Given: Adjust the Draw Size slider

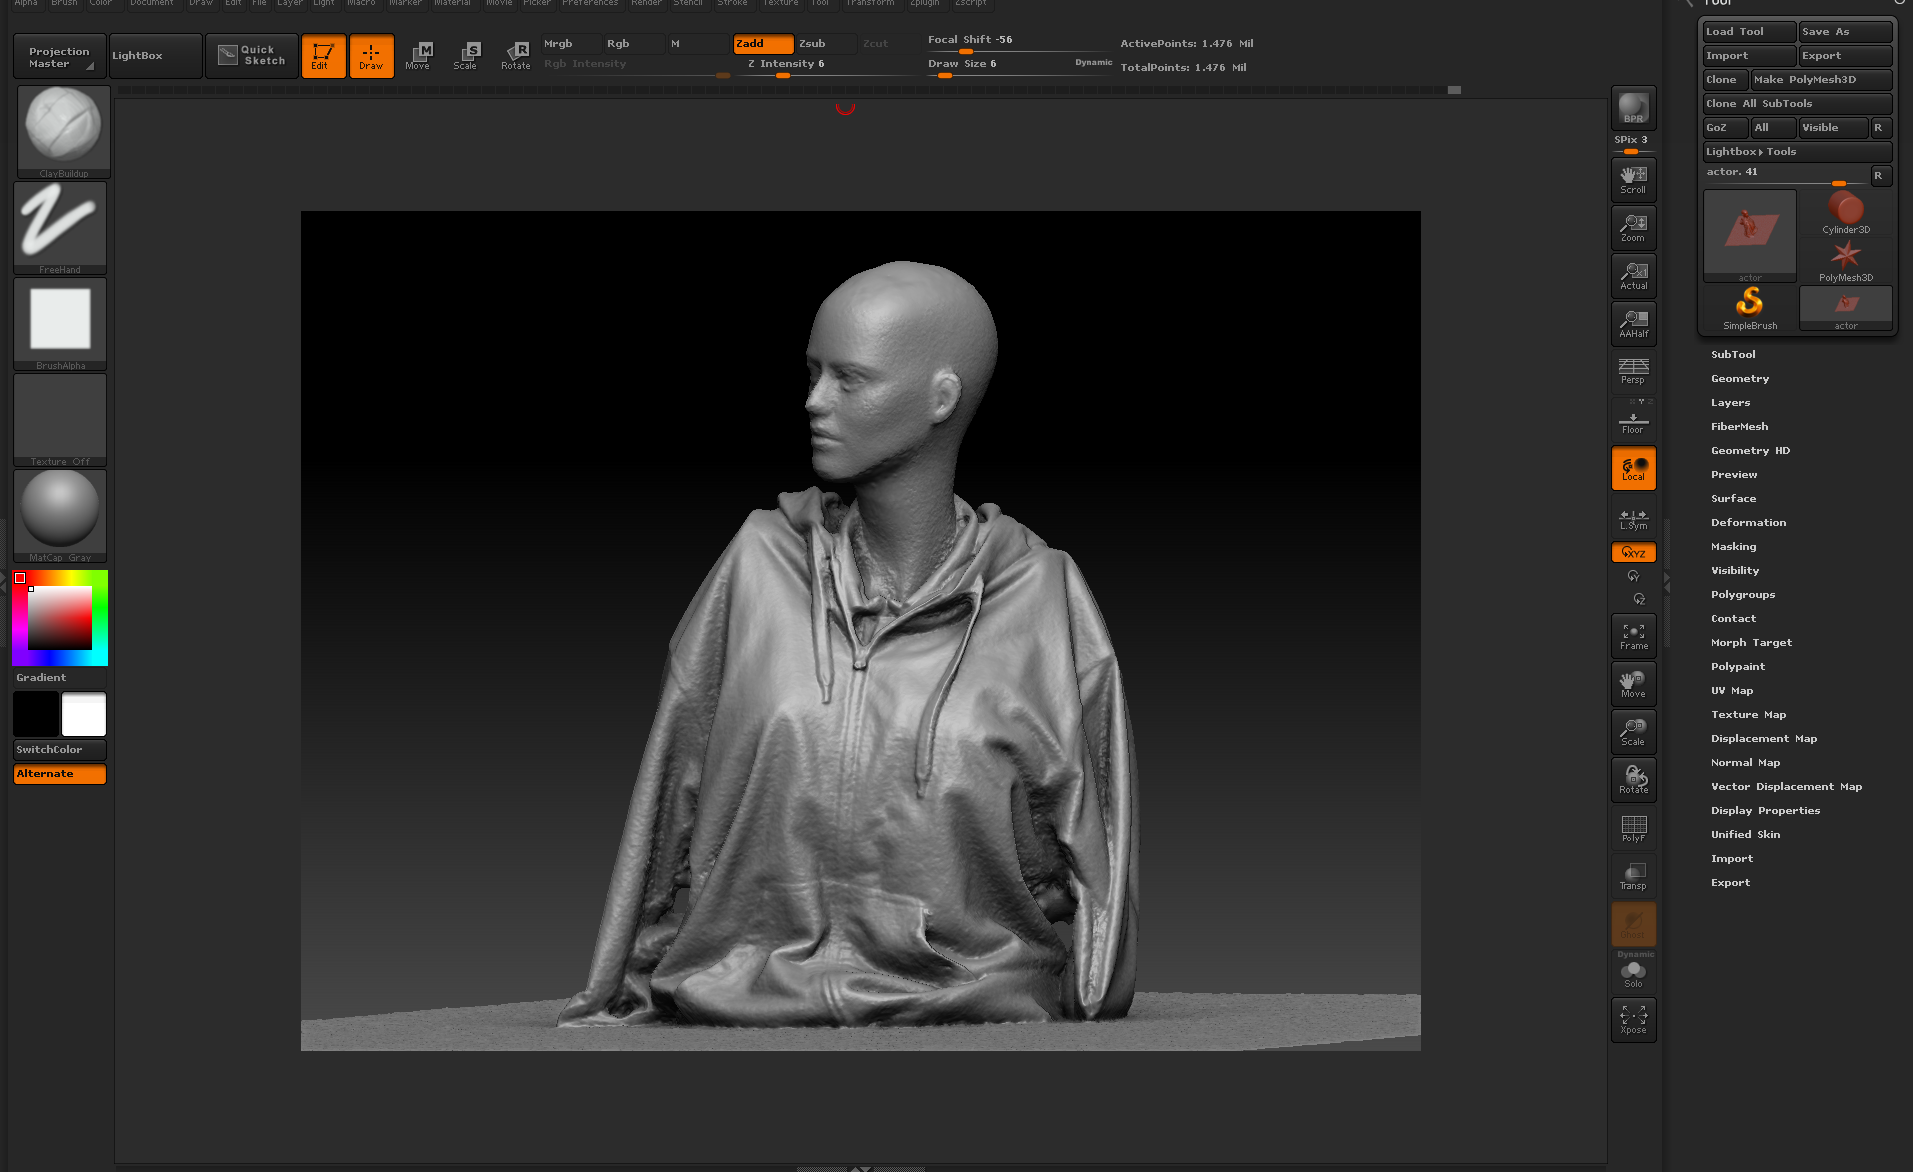Looking at the screenshot, I should [1019, 66].
